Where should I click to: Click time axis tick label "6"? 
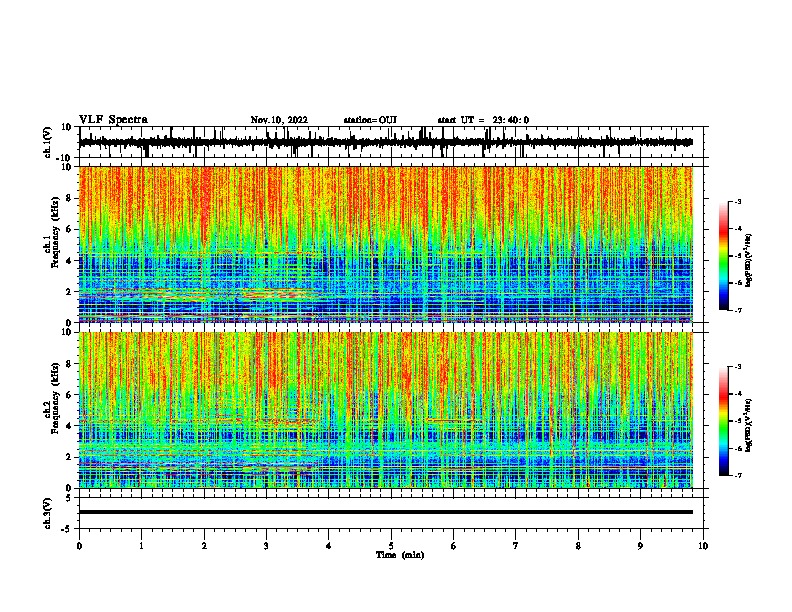tap(454, 546)
